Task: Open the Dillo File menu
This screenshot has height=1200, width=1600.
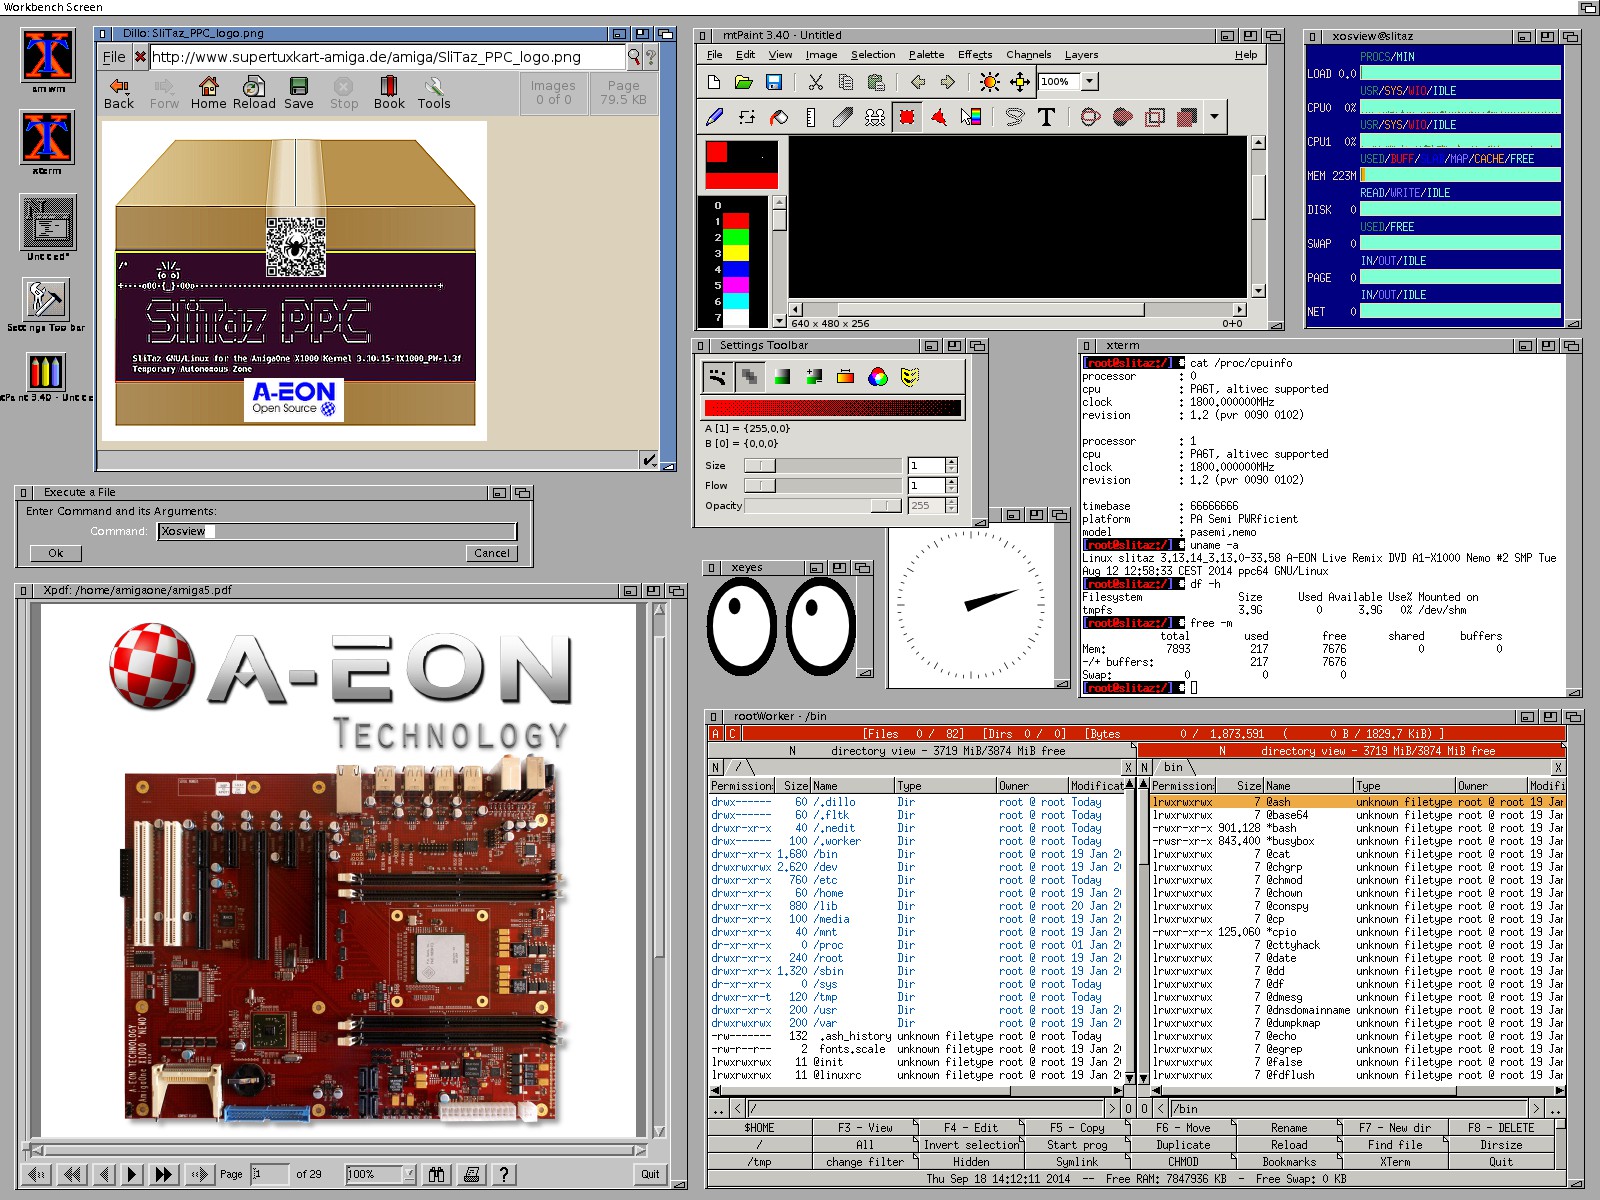Action: (114, 57)
